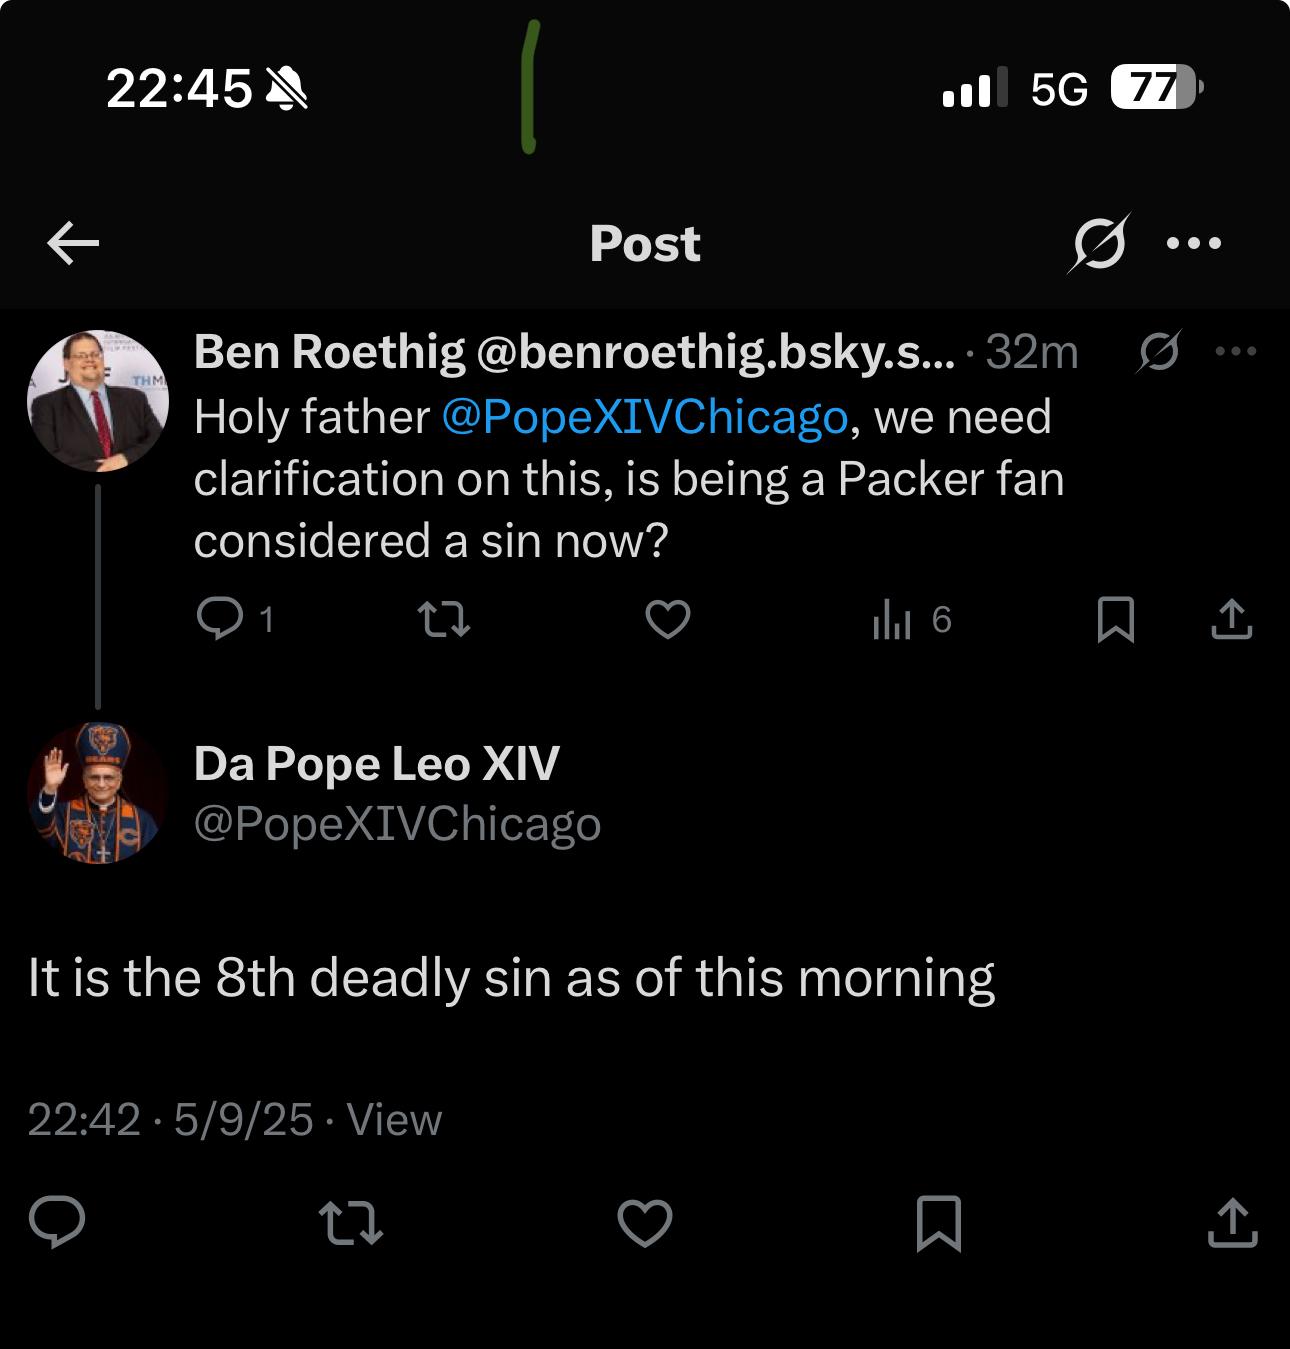Bookmark Ben Roethig's post
Screen dimensions: 1290x1349
(x=1115, y=620)
